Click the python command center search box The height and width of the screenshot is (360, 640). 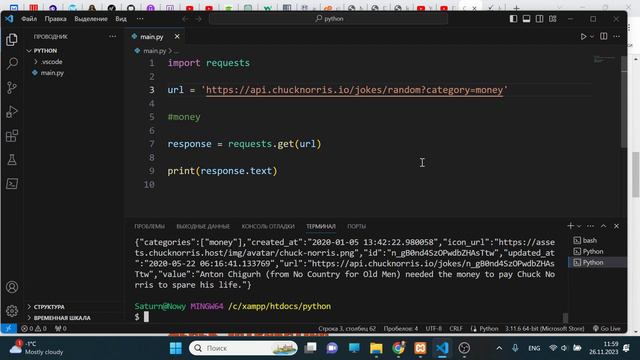329,19
